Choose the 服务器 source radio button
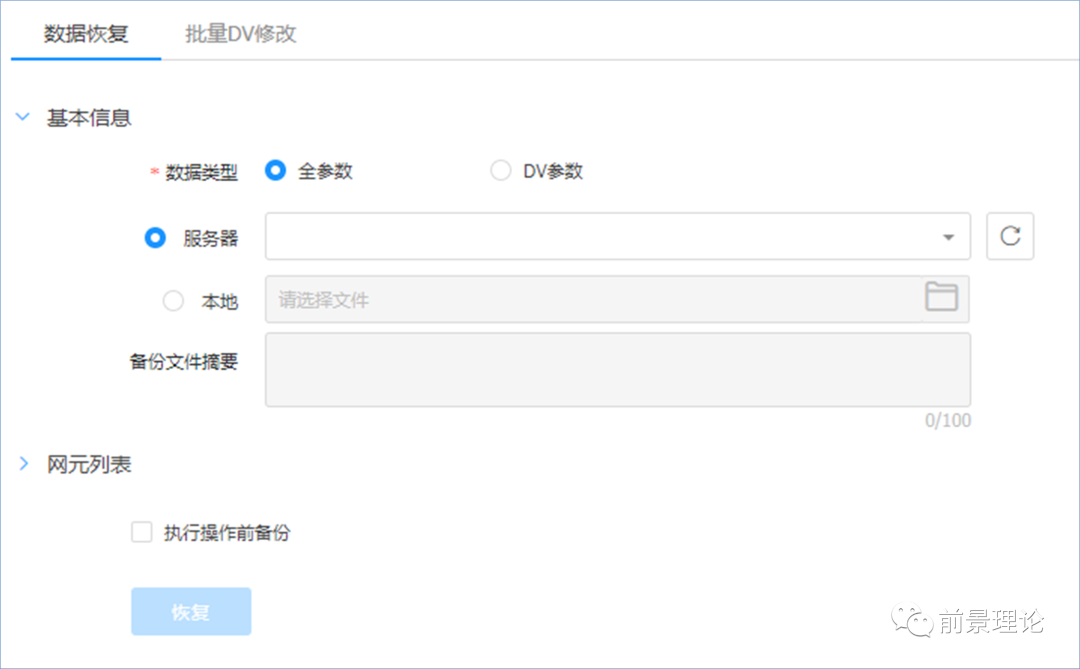The width and height of the screenshot is (1080, 669). pyautogui.click(x=155, y=238)
